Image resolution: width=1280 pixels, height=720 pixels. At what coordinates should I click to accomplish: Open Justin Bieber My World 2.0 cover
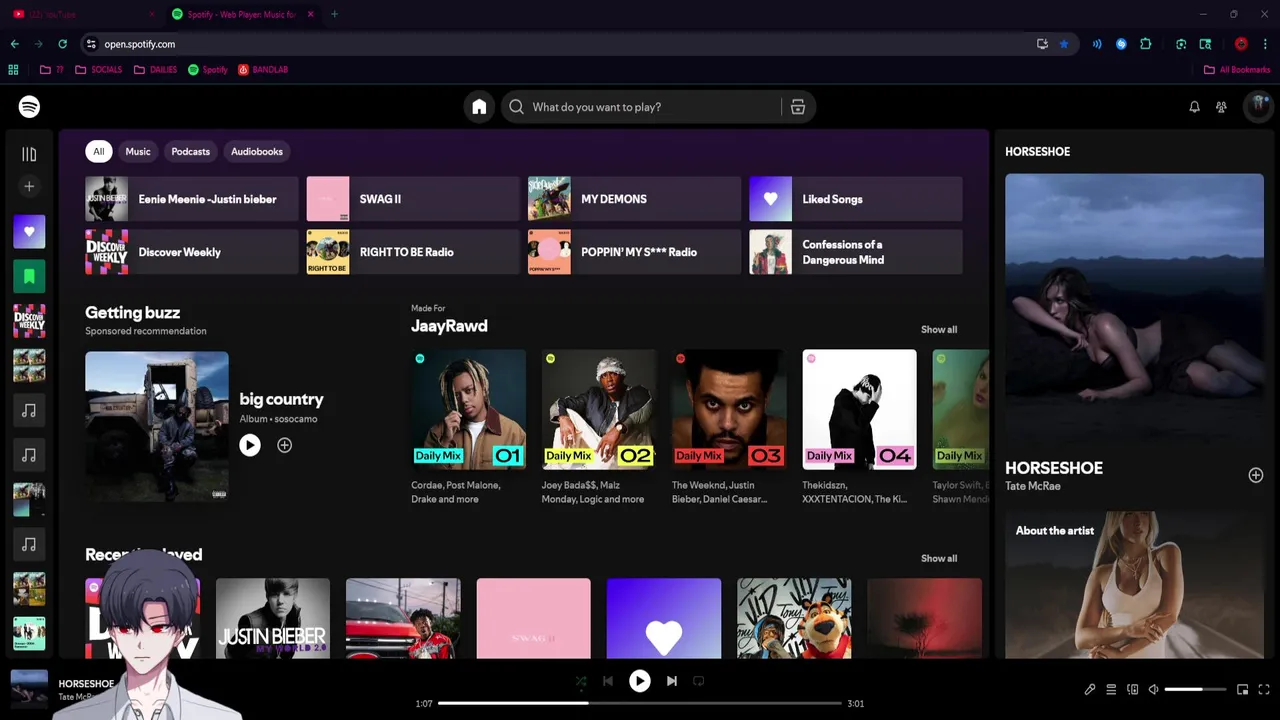(273, 618)
